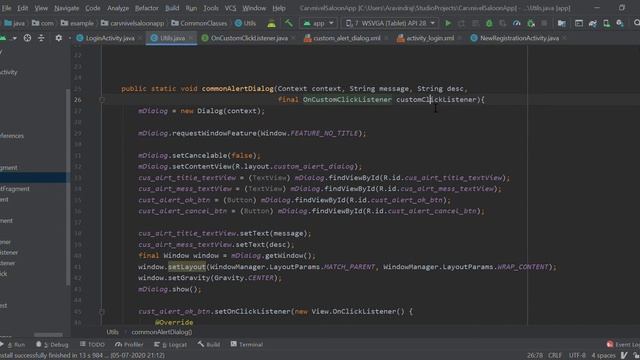
Task: Open the Event Log button
Action: 623,344
